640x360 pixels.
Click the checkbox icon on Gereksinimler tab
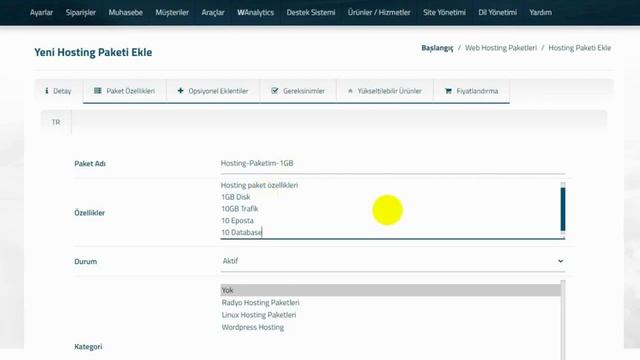pyautogui.click(x=275, y=91)
